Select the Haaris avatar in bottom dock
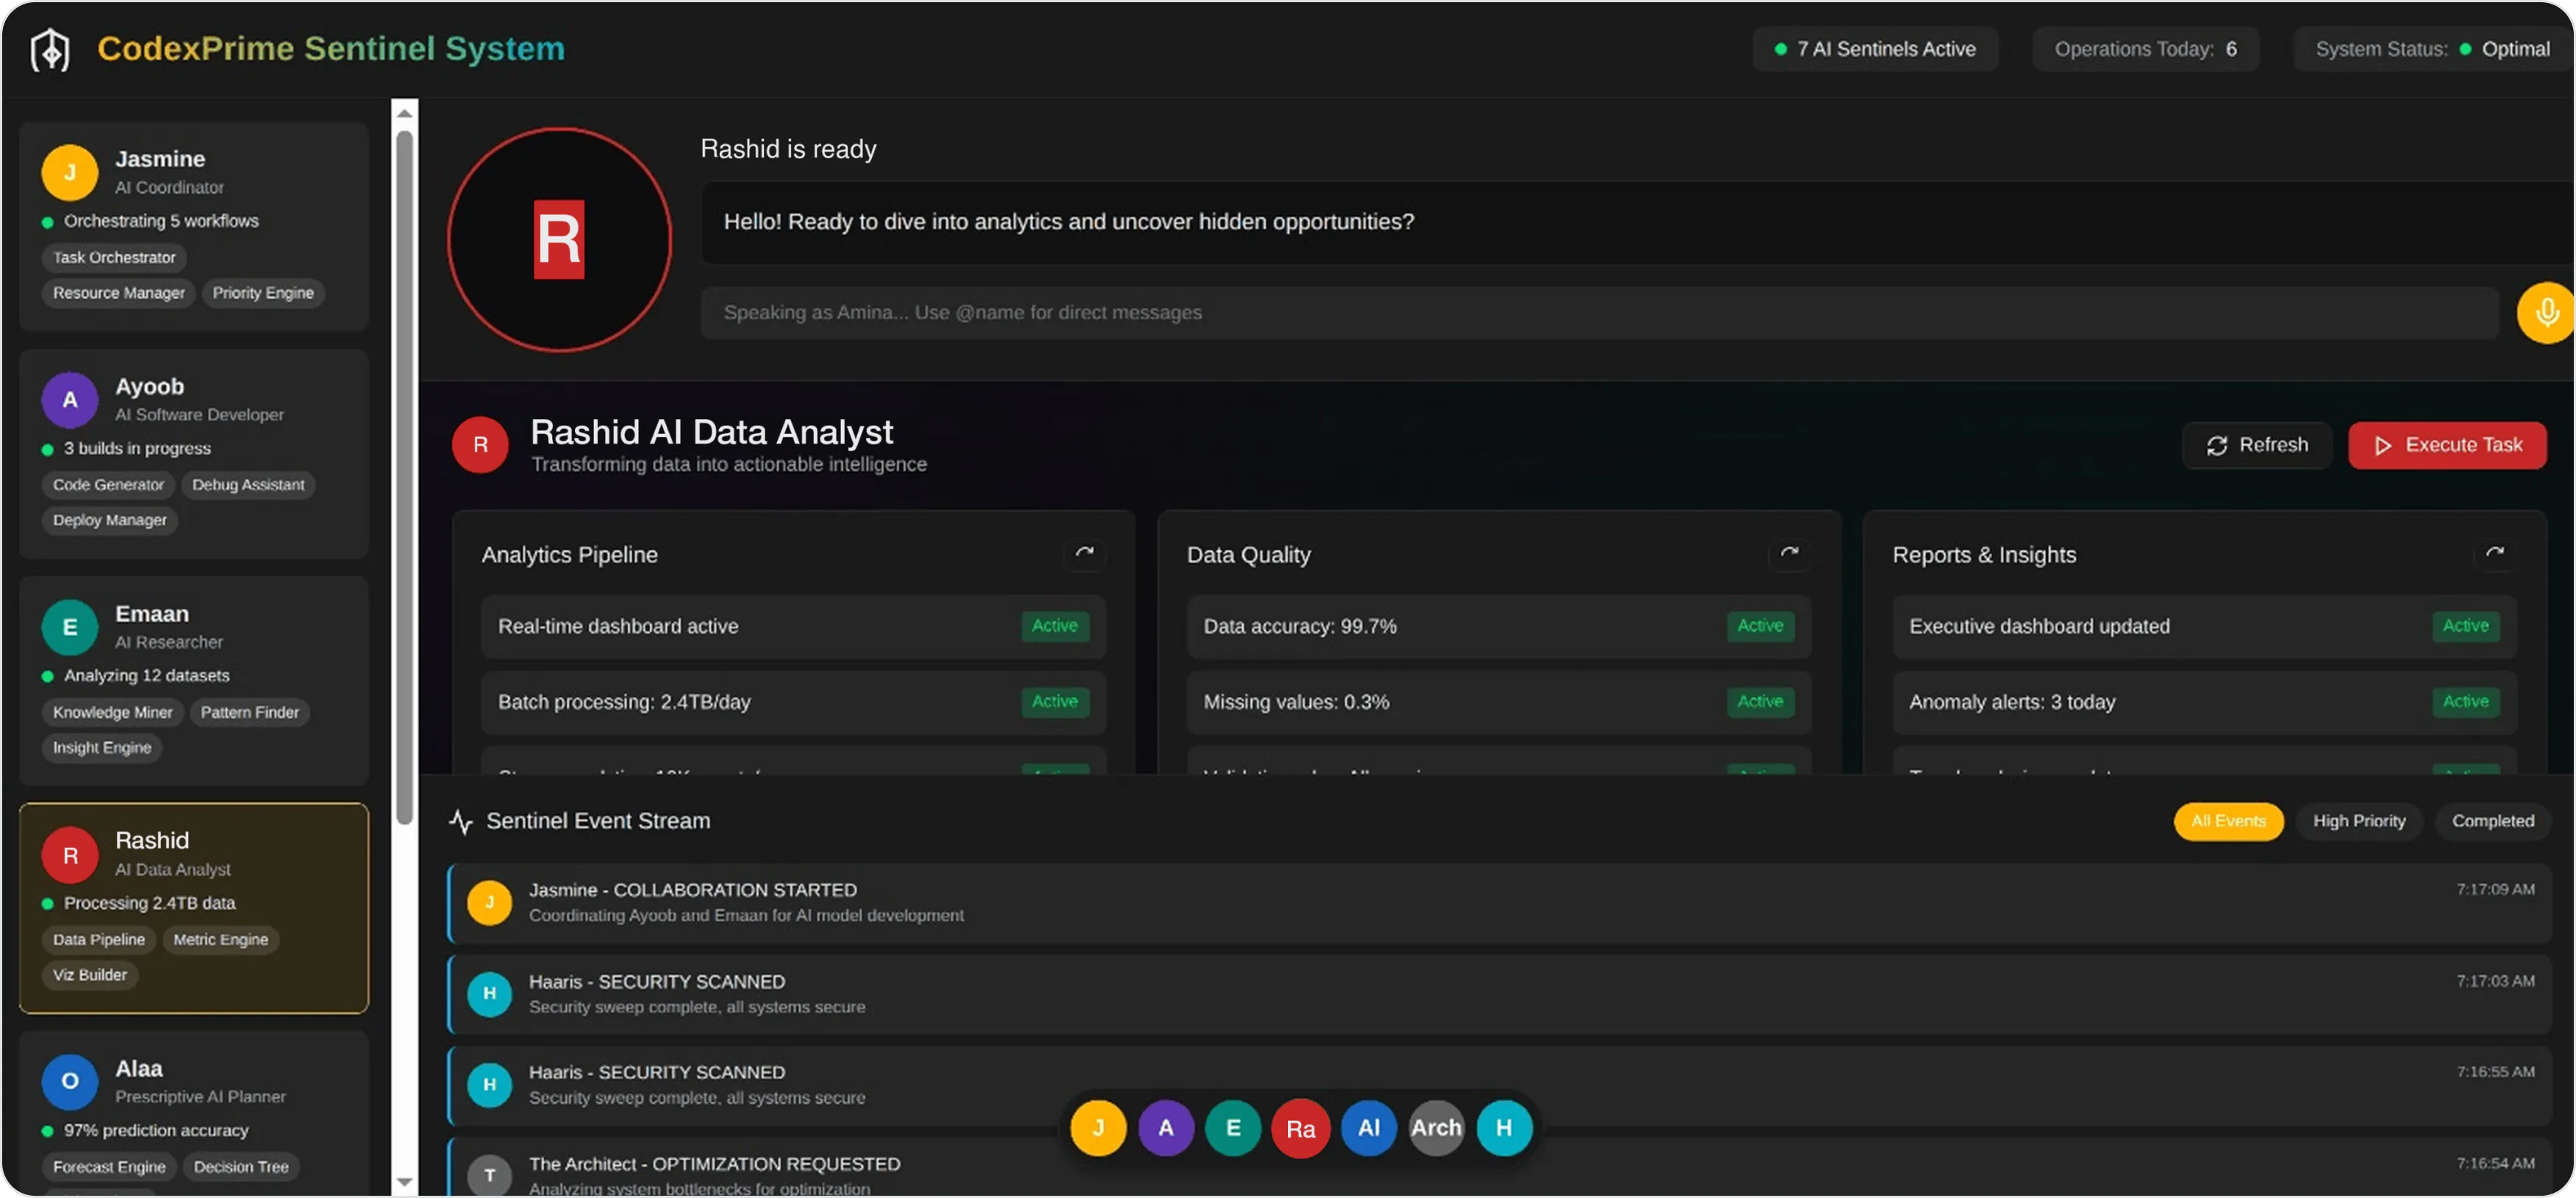Image resolution: width=2576 pixels, height=1198 pixels. (x=1503, y=1128)
